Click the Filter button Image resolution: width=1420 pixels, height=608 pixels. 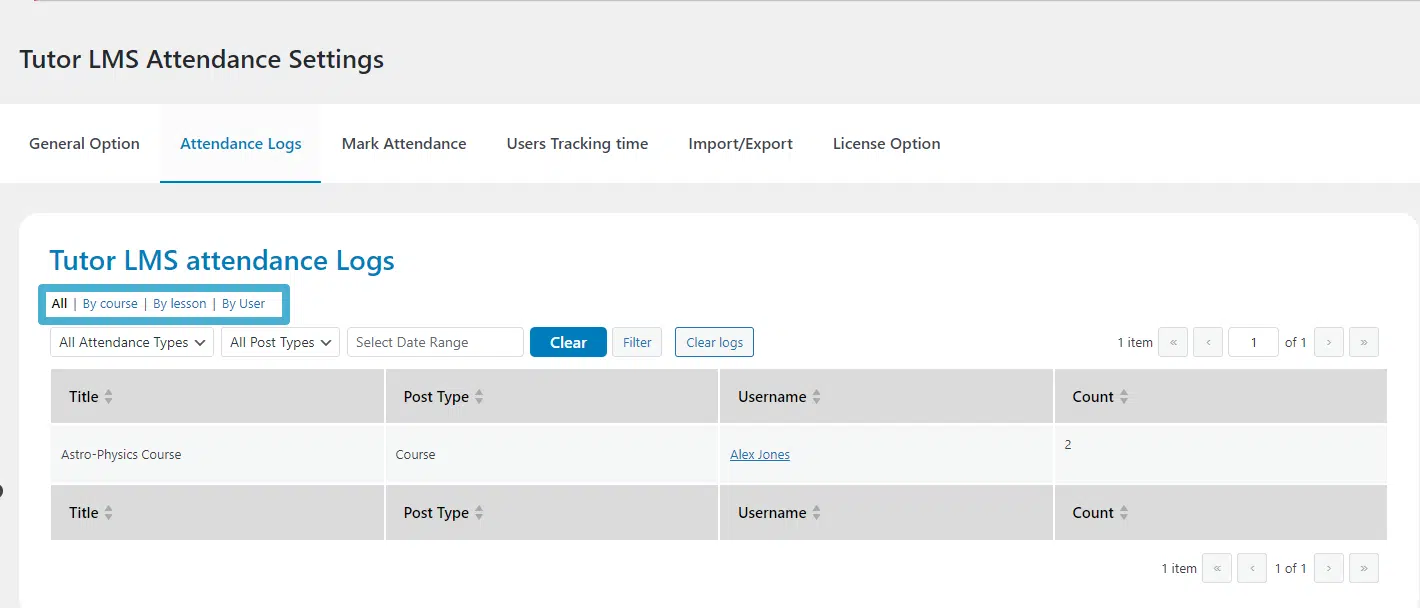point(637,342)
